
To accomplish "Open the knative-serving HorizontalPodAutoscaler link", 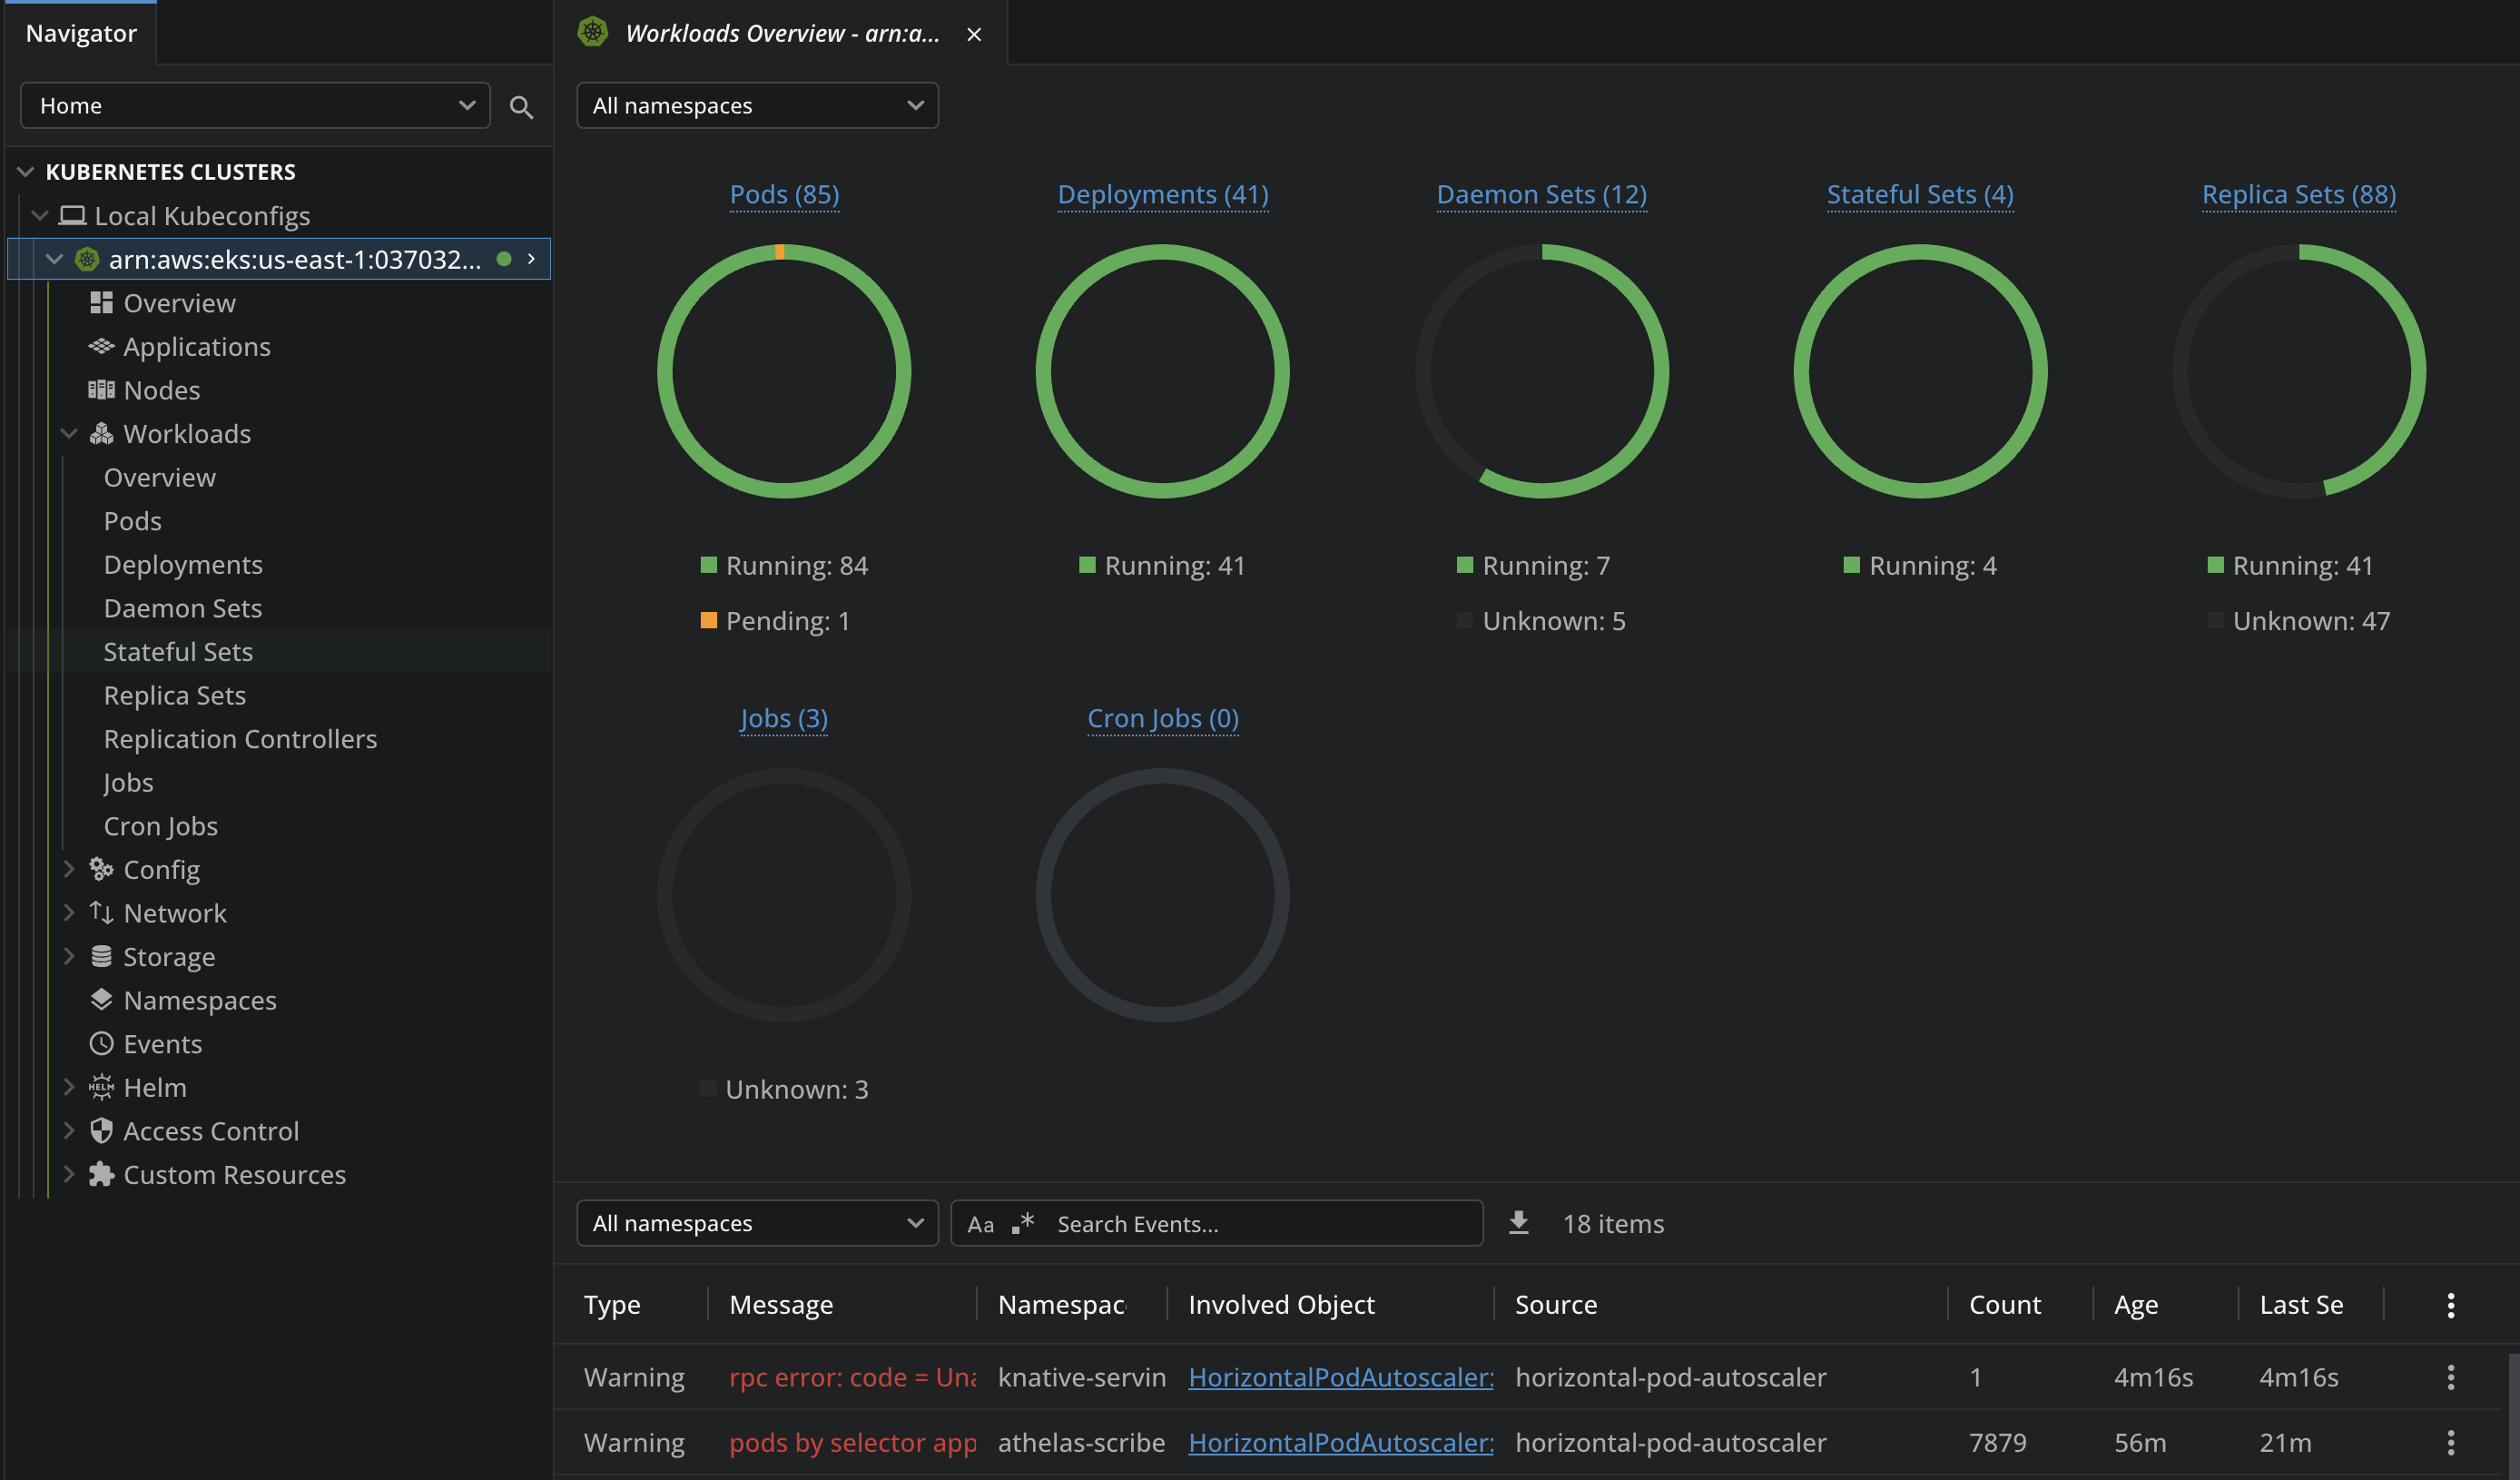I will [x=1341, y=1377].
